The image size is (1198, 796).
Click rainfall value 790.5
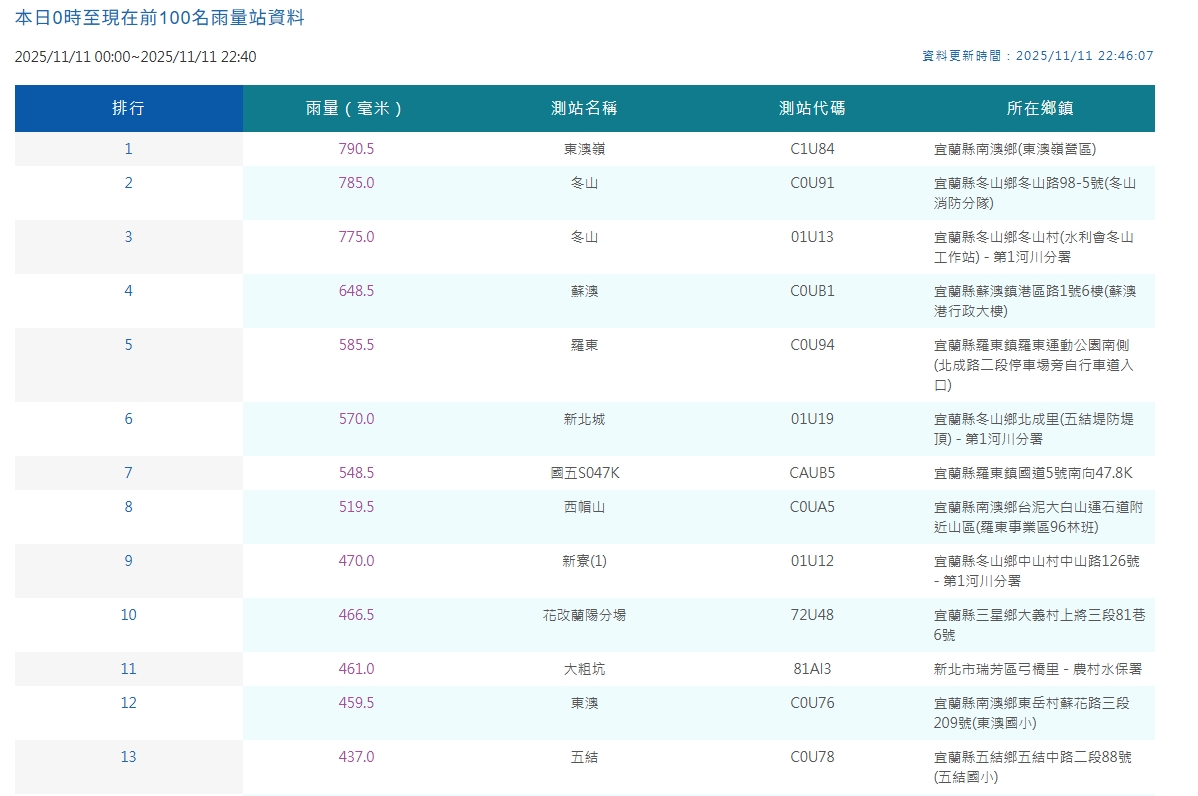tap(356, 149)
